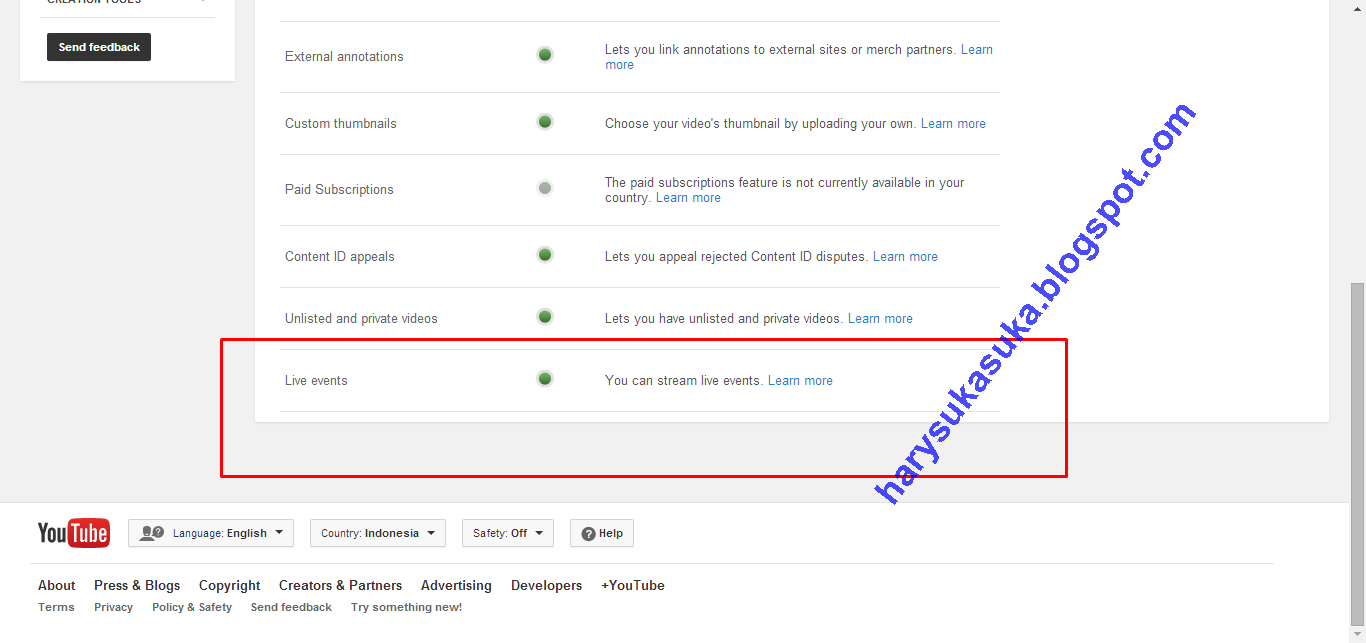
Task: Open Learn more for Unlisted and private videos
Action: (880, 318)
